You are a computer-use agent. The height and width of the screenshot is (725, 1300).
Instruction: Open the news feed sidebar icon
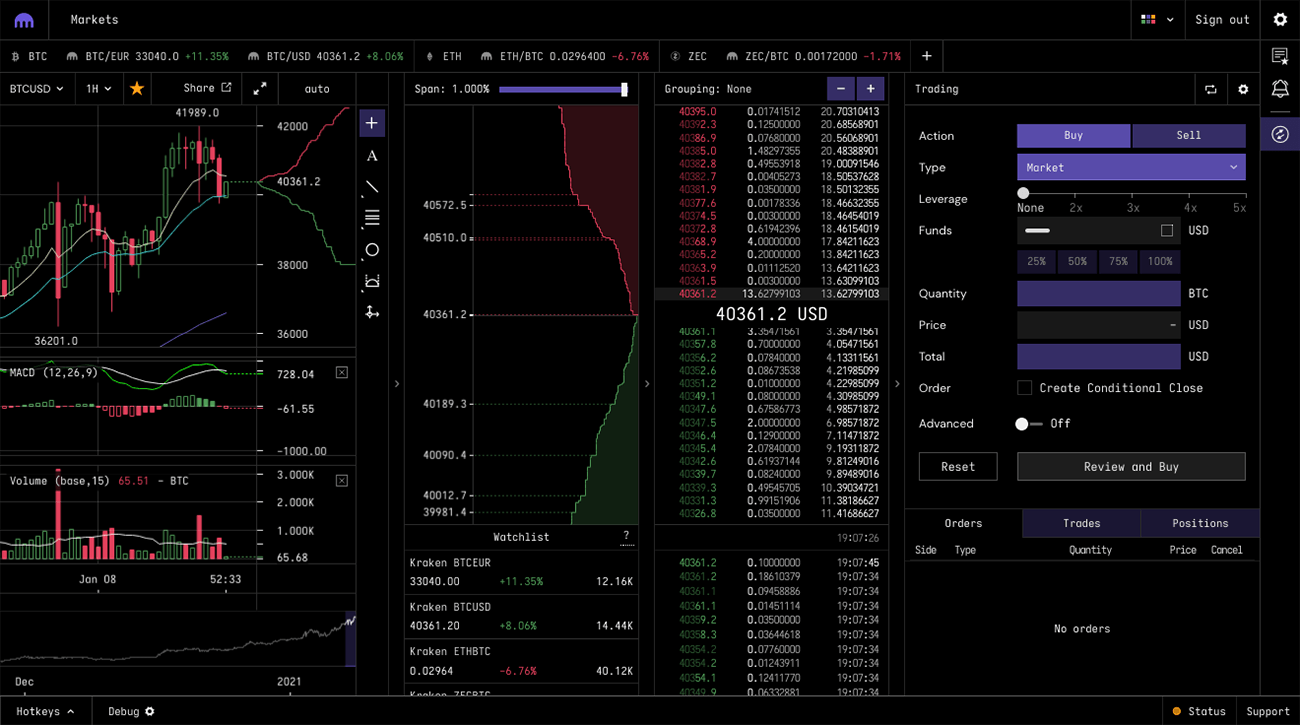point(1280,56)
